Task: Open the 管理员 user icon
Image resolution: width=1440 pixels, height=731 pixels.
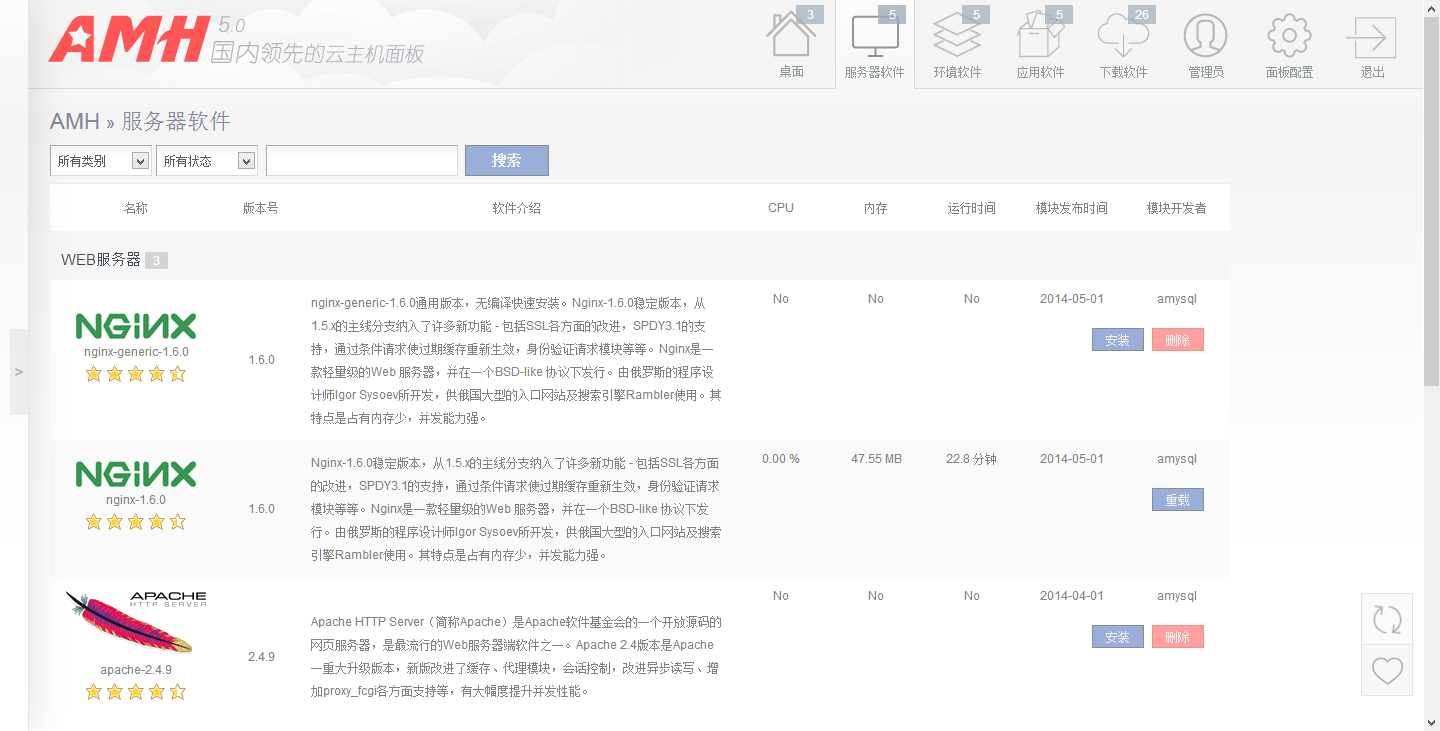Action: [1205, 37]
